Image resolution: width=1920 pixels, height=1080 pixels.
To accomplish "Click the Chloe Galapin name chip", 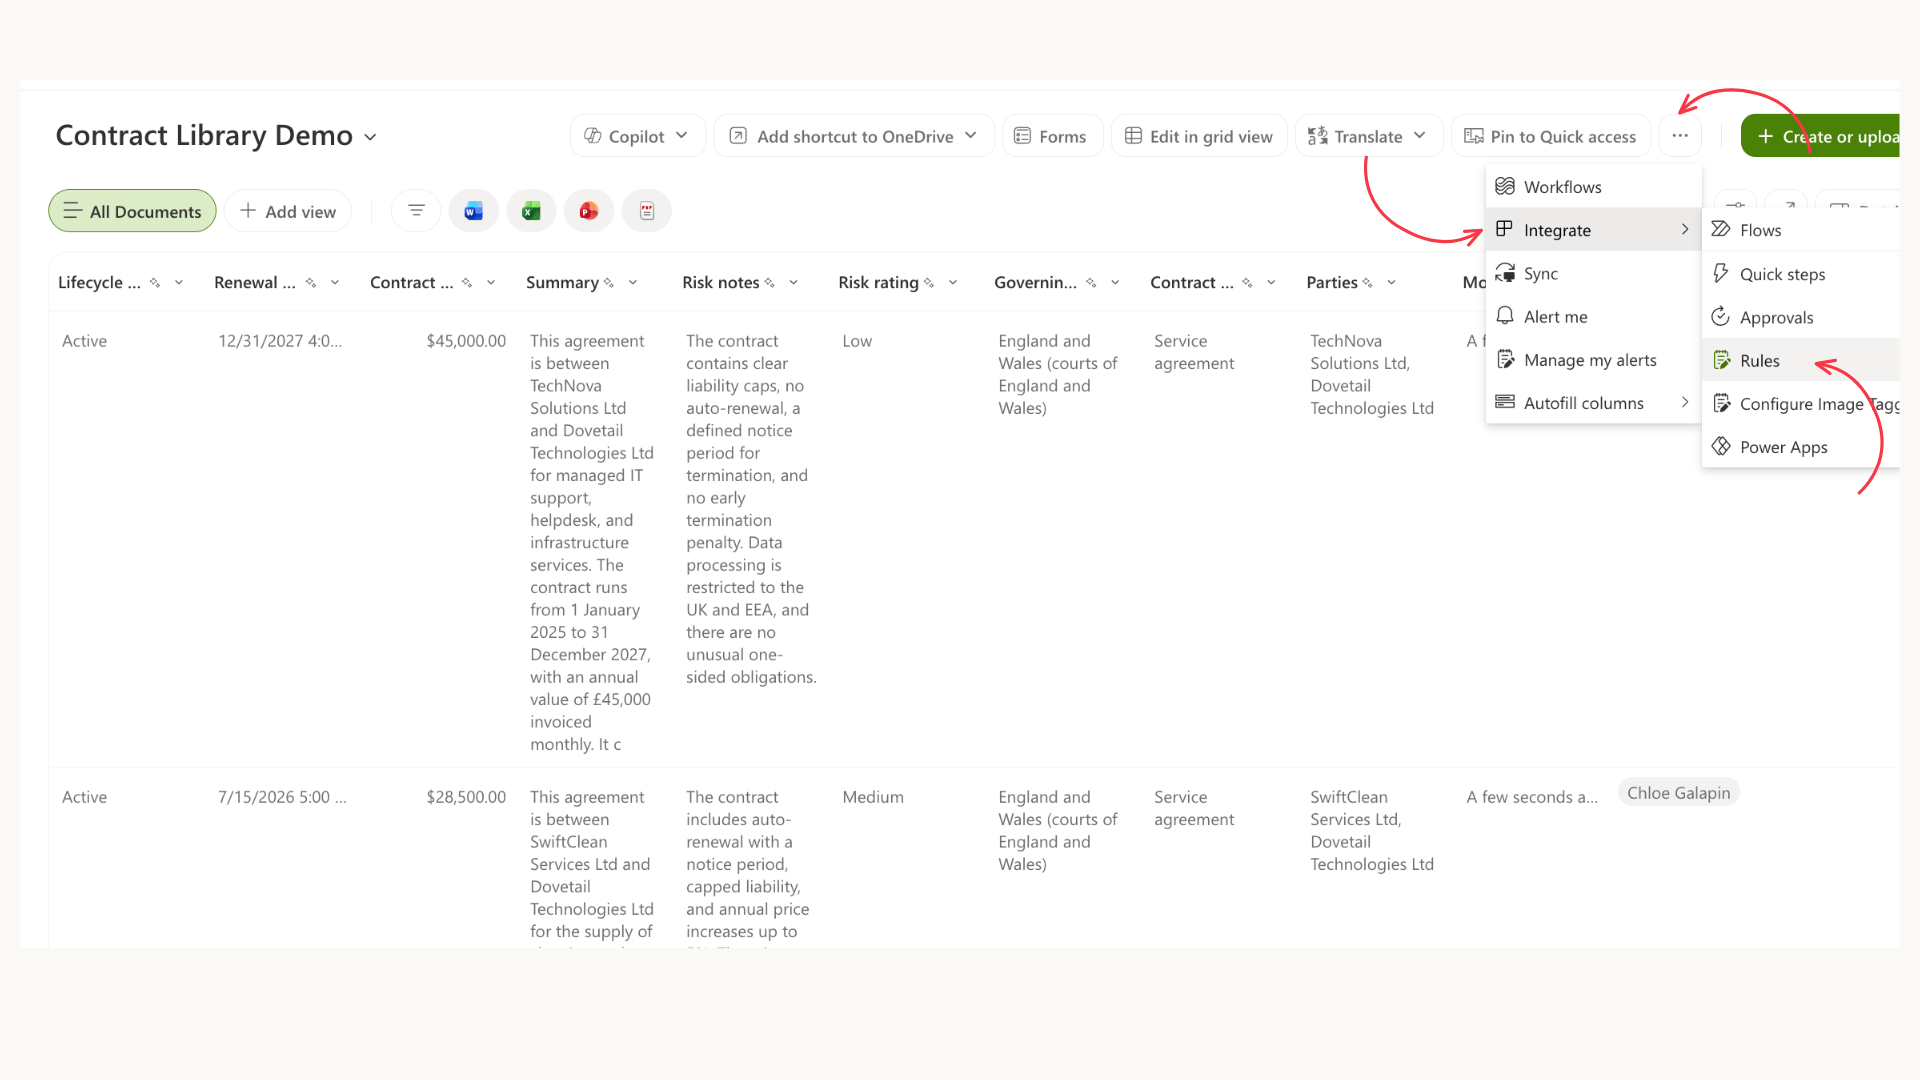I will tap(1678, 793).
